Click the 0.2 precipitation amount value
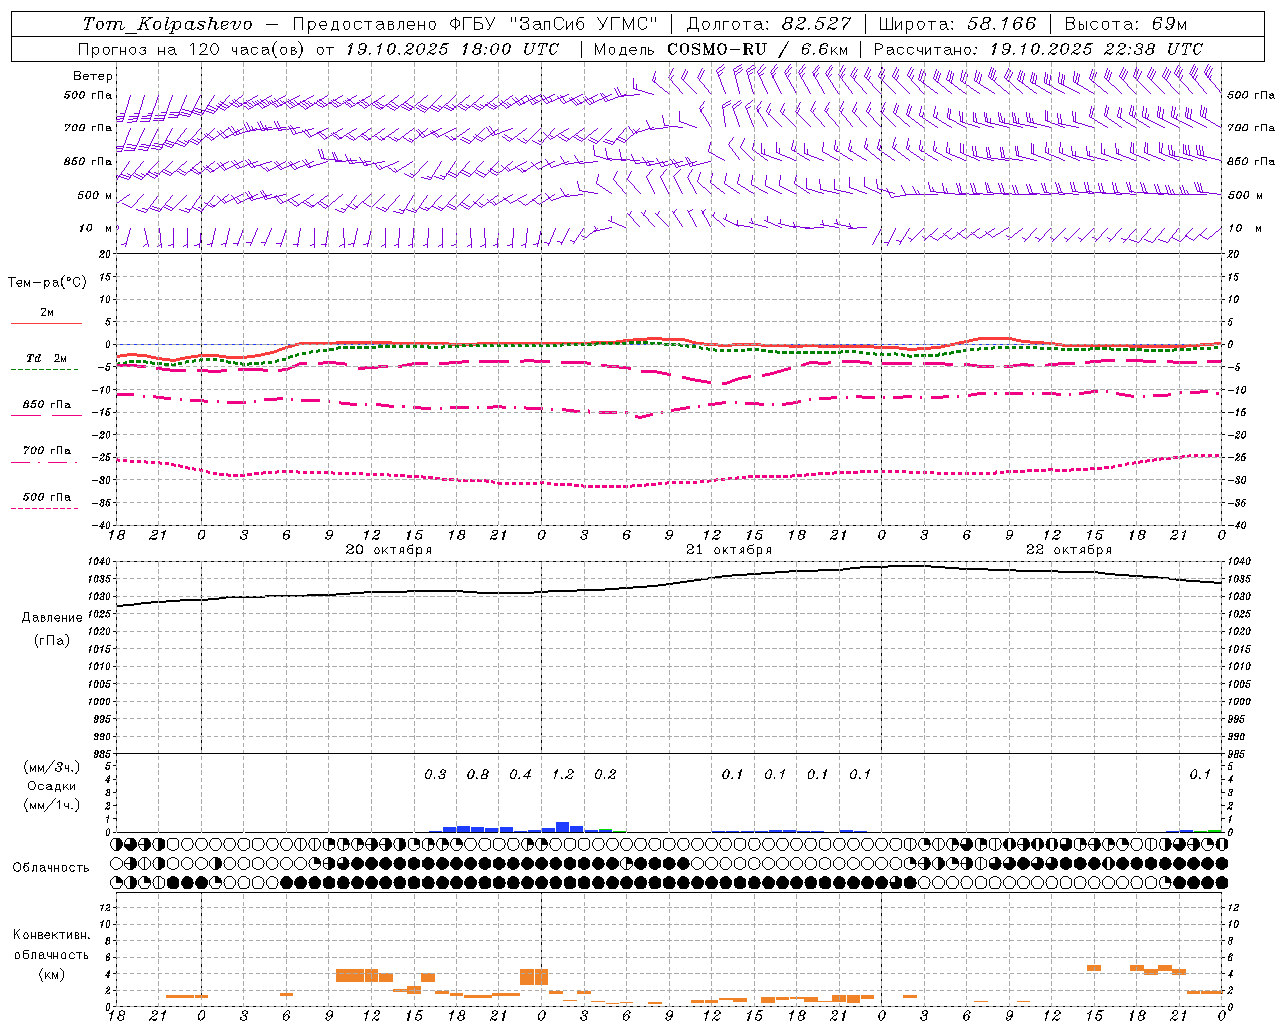The image size is (1280, 1024). [x=605, y=775]
